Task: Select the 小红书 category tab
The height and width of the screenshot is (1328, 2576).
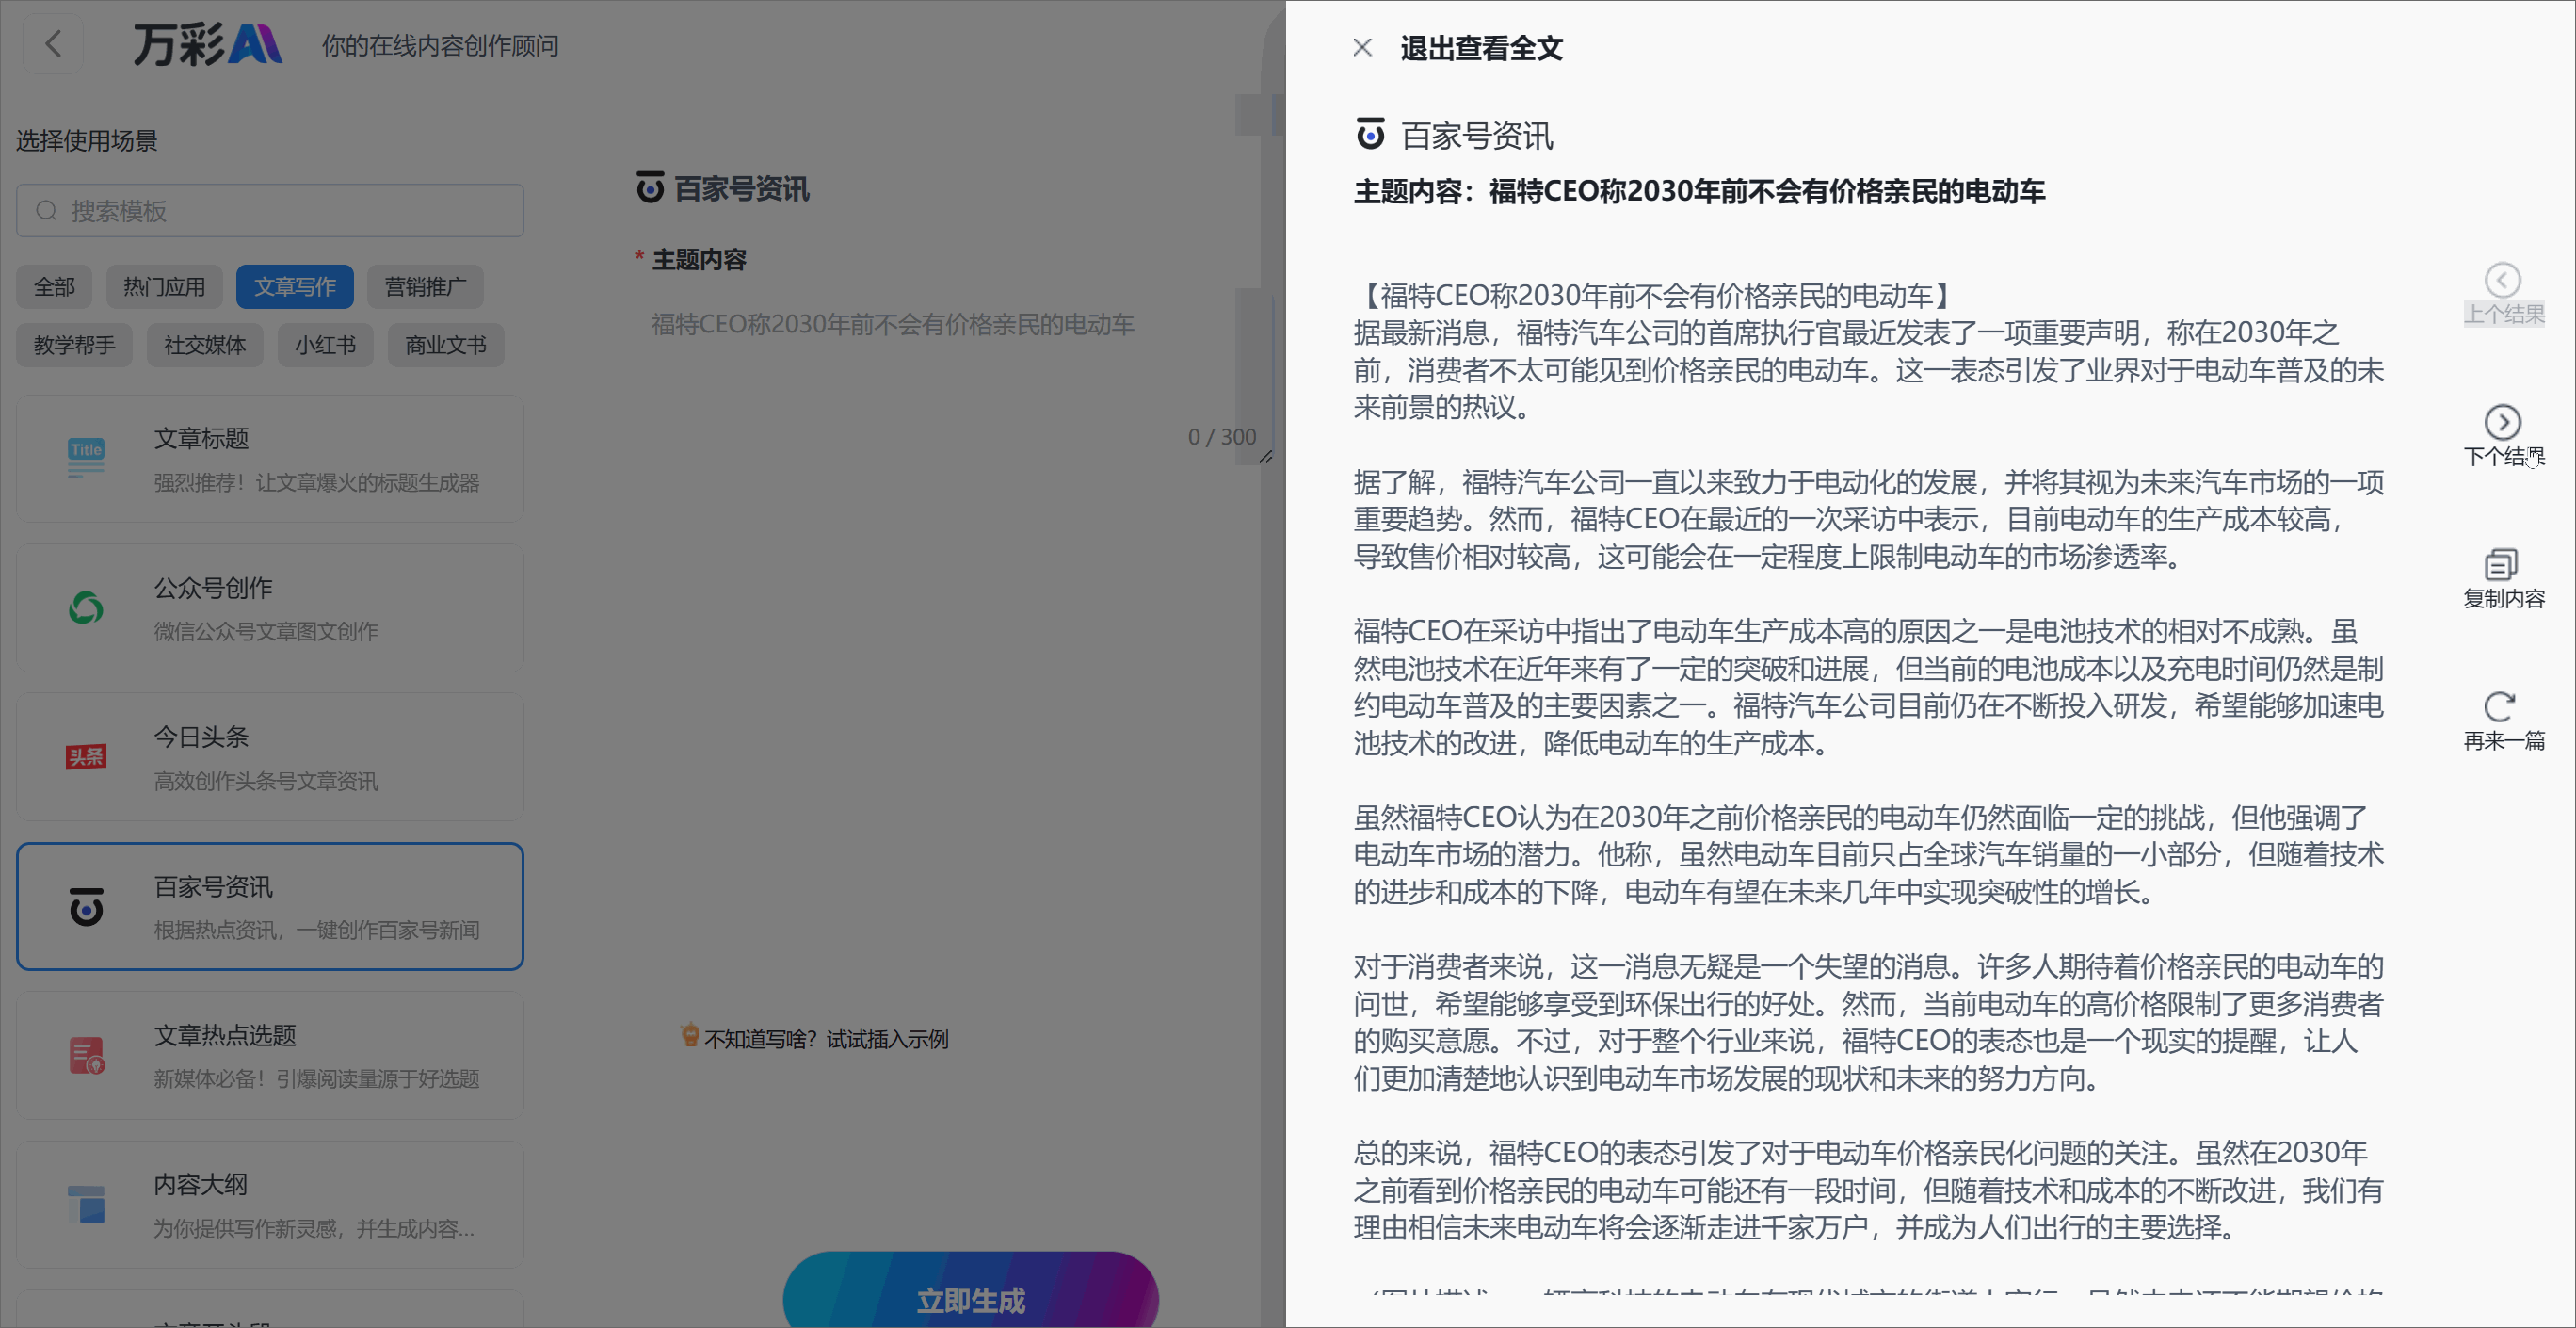Action: point(325,345)
